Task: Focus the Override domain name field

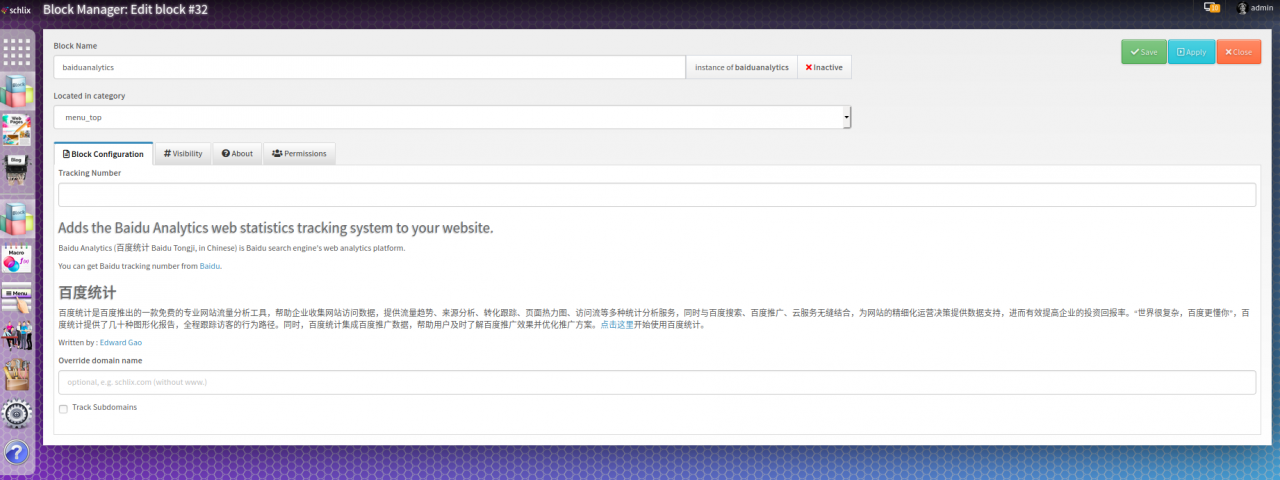Action: point(657,382)
